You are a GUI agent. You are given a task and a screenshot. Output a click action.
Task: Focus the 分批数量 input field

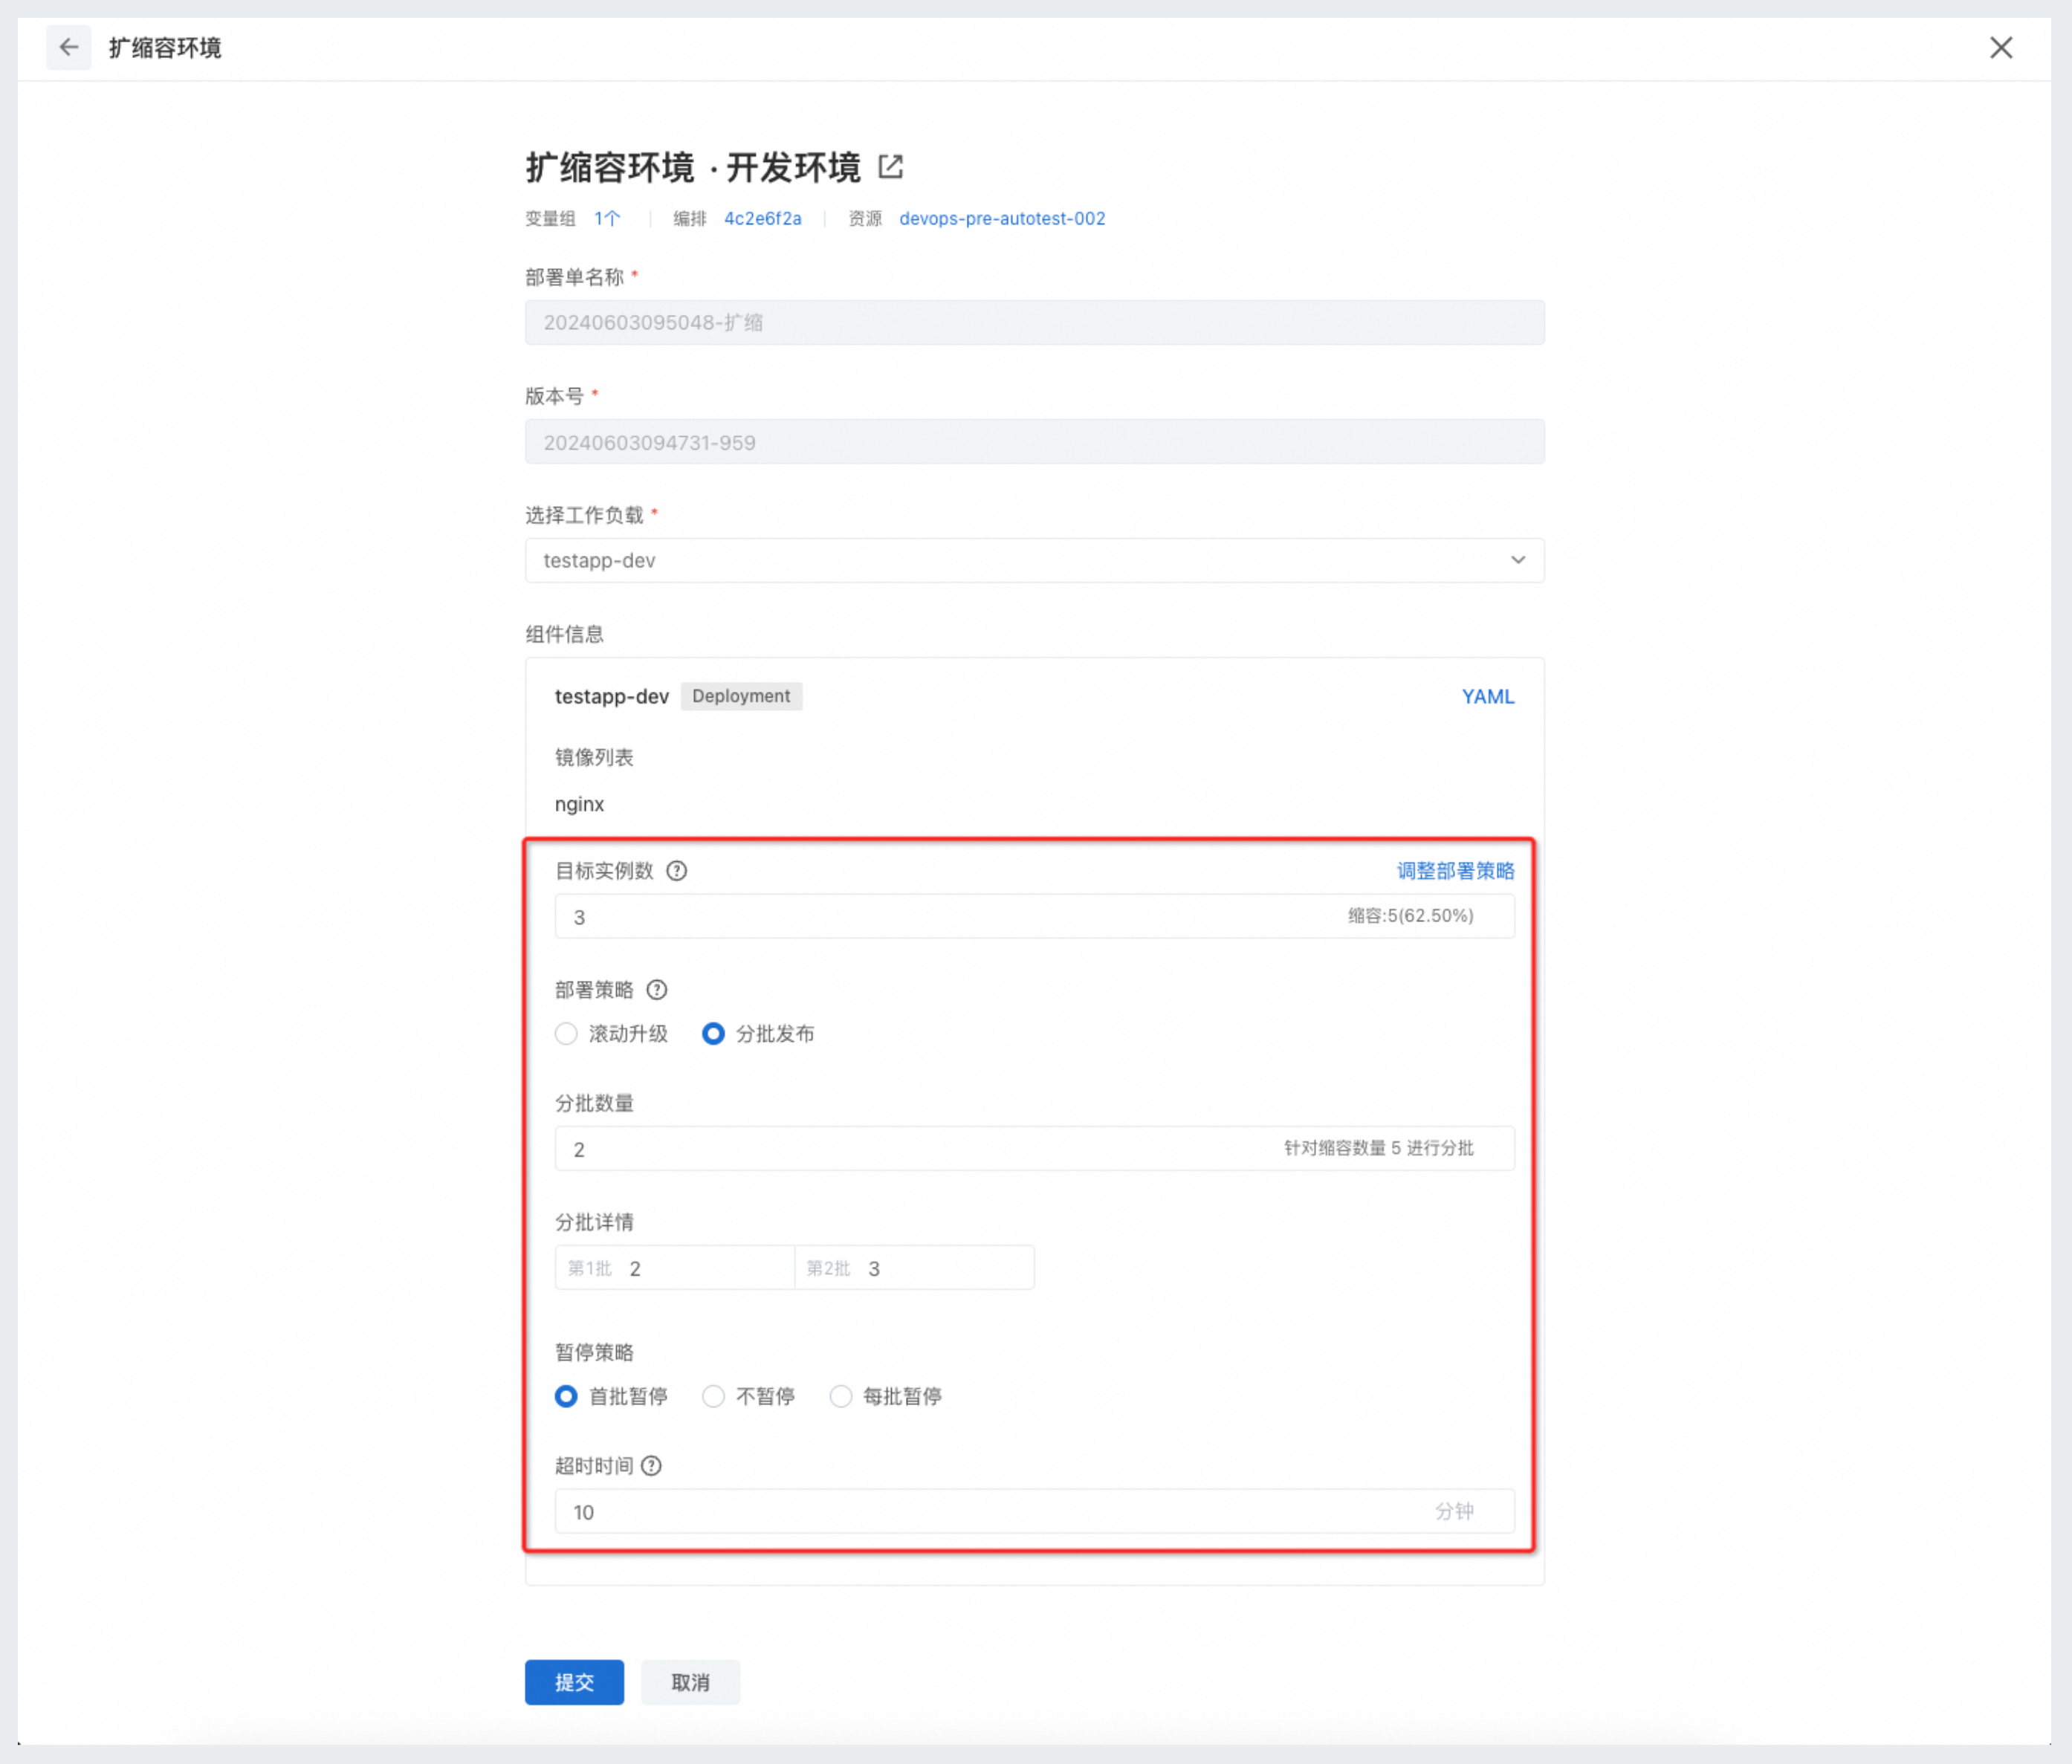click(x=1034, y=1148)
